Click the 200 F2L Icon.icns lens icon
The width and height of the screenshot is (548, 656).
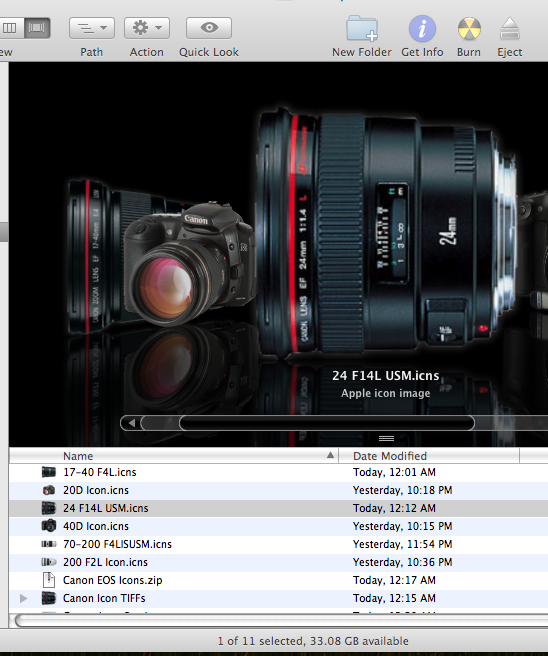tap(49, 562)
